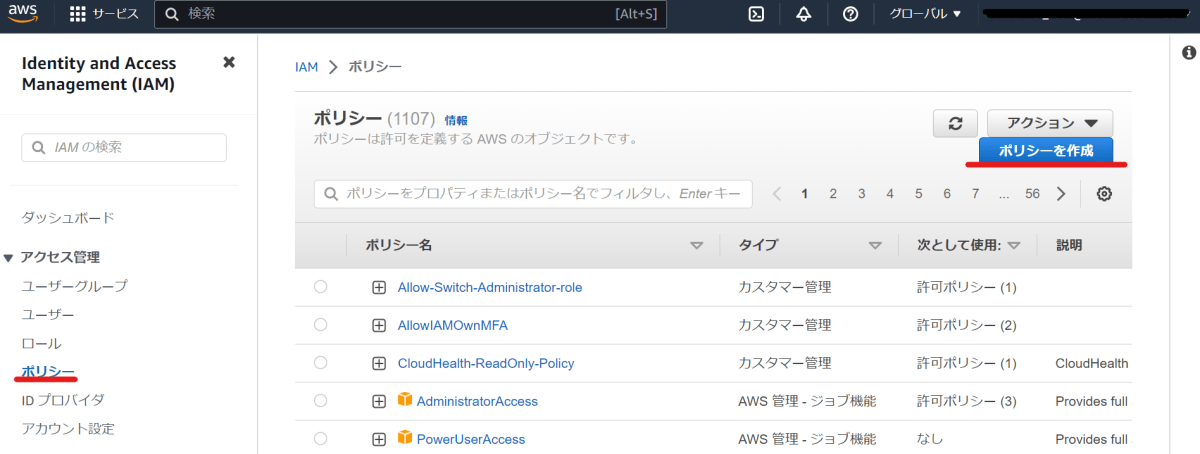Expand AdministratorAccess policy details
Screen dimensions: 1200x454
(x=379, y=401)
